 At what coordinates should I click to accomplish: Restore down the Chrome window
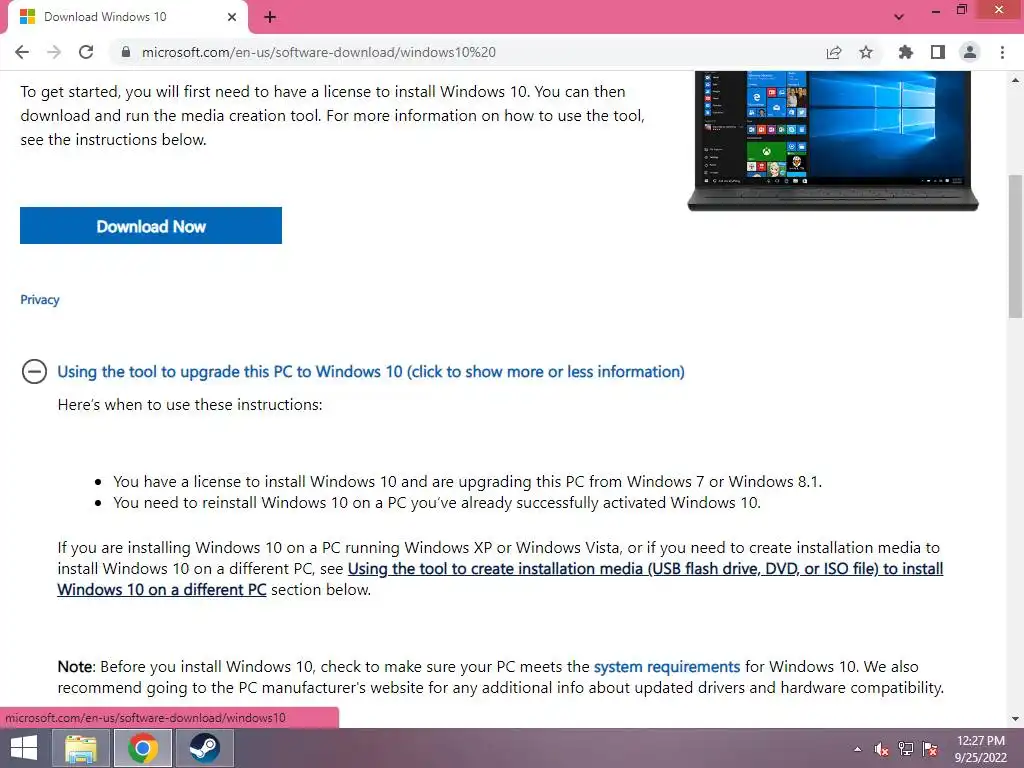962,10
